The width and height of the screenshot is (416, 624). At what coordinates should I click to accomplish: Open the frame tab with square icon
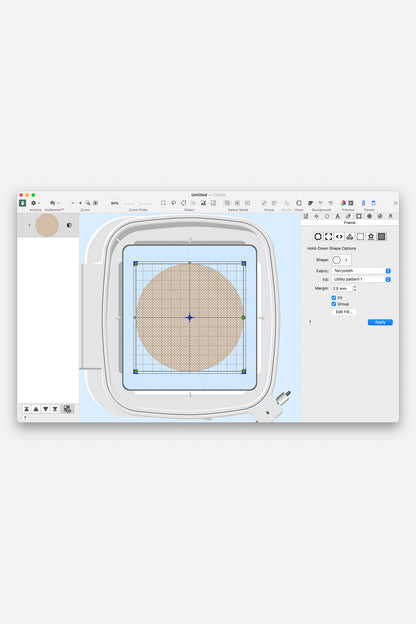click(x=359, y=216)
